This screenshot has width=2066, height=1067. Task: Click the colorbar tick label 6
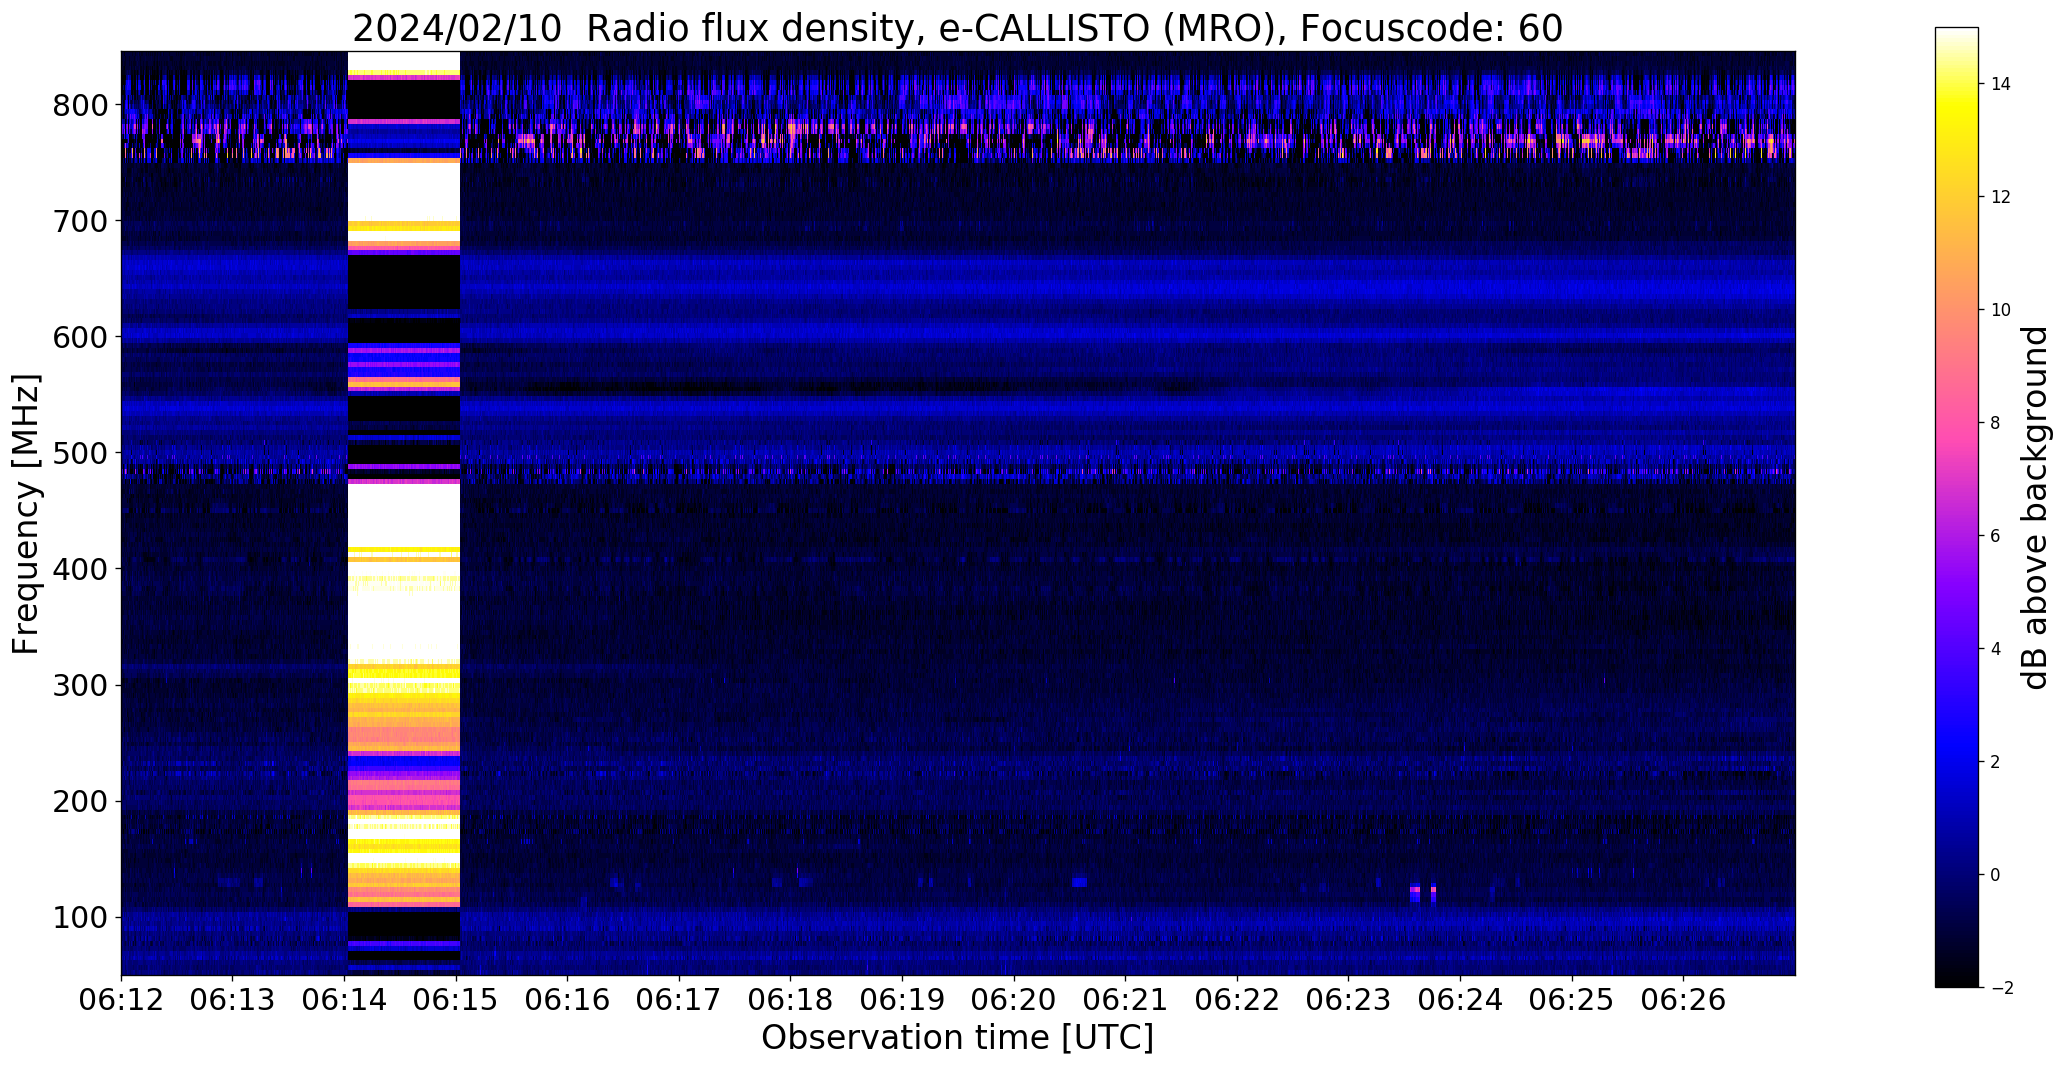coord(1995,536)
